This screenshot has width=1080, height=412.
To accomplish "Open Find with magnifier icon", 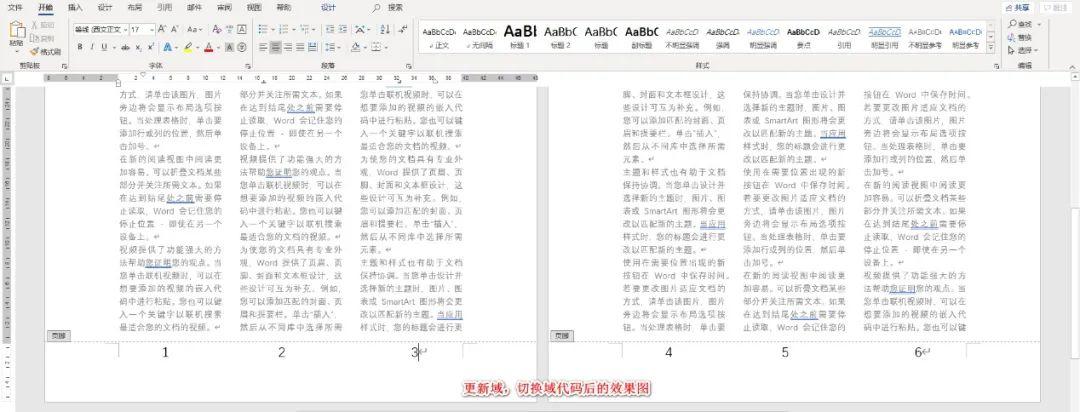I will click(x=1012, y=23).
